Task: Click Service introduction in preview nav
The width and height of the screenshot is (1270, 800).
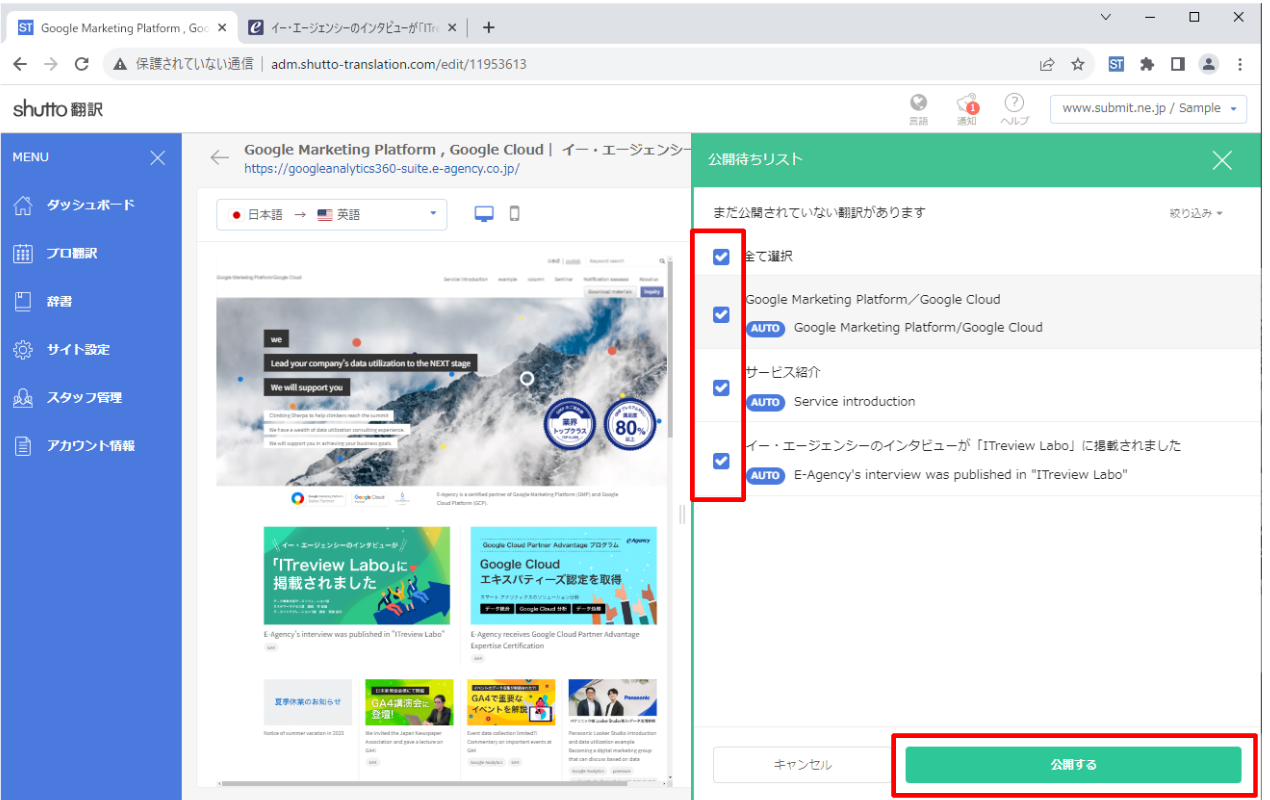Action: click(466, 279)
